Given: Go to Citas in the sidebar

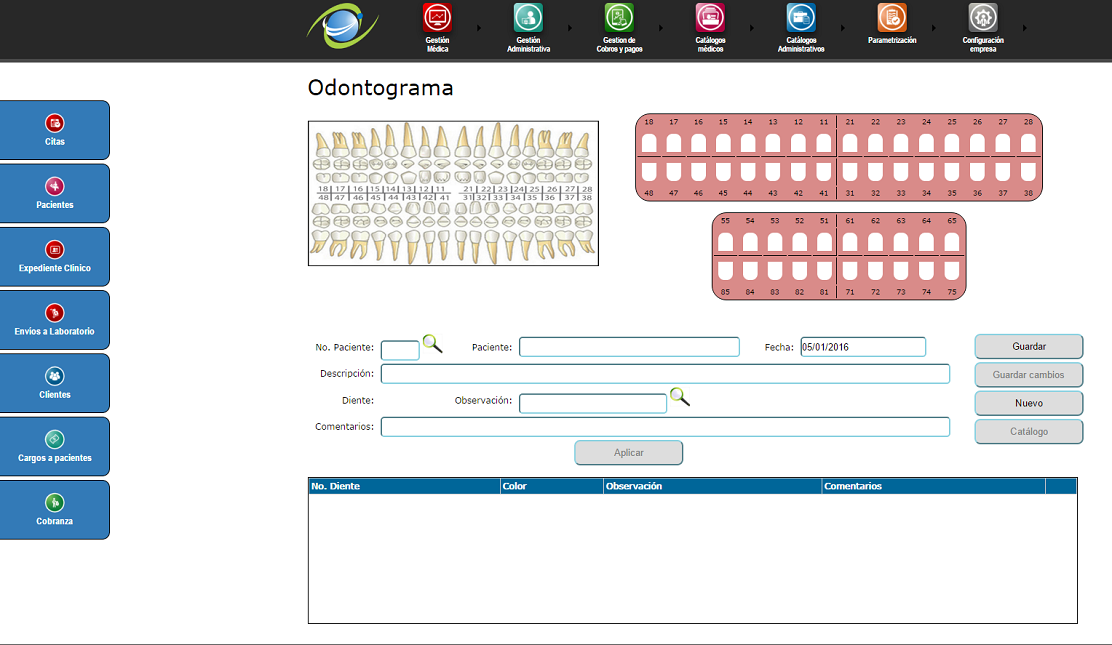Looking at the screenshot, I should tap(55, 130).
